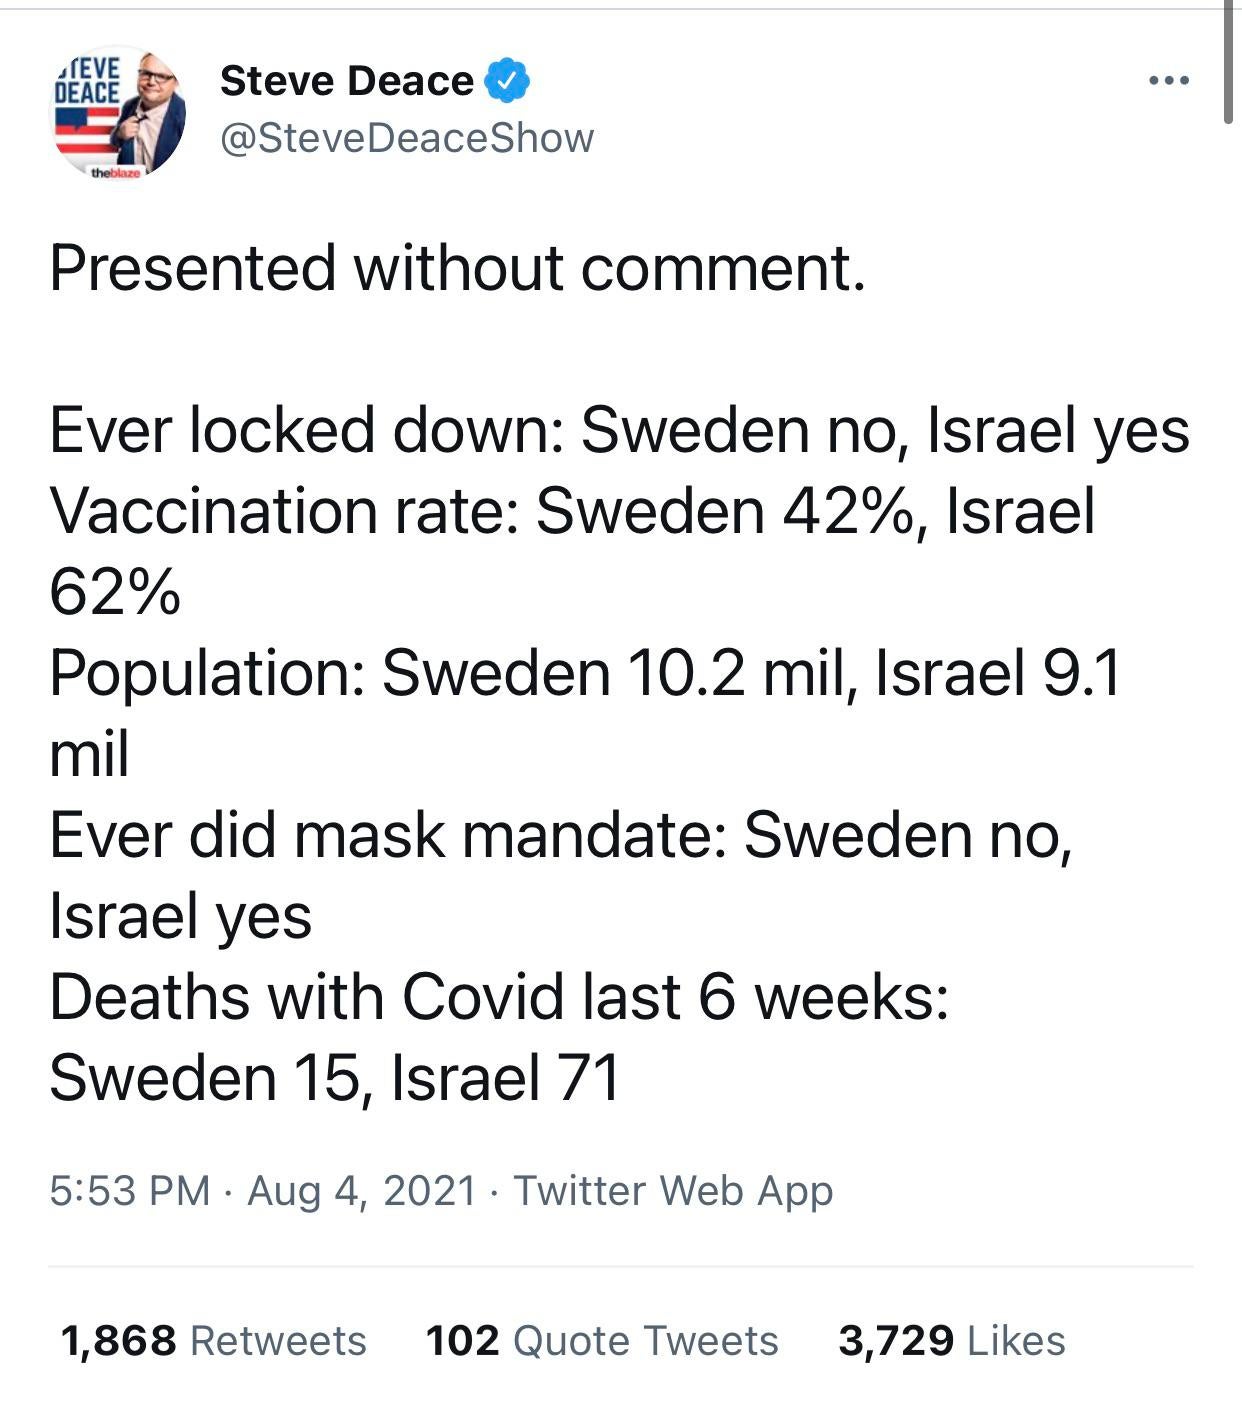The image size is (1242, 1409).
Task: Open Steve Deace's profile avatar picture
Action: (118, 113)
